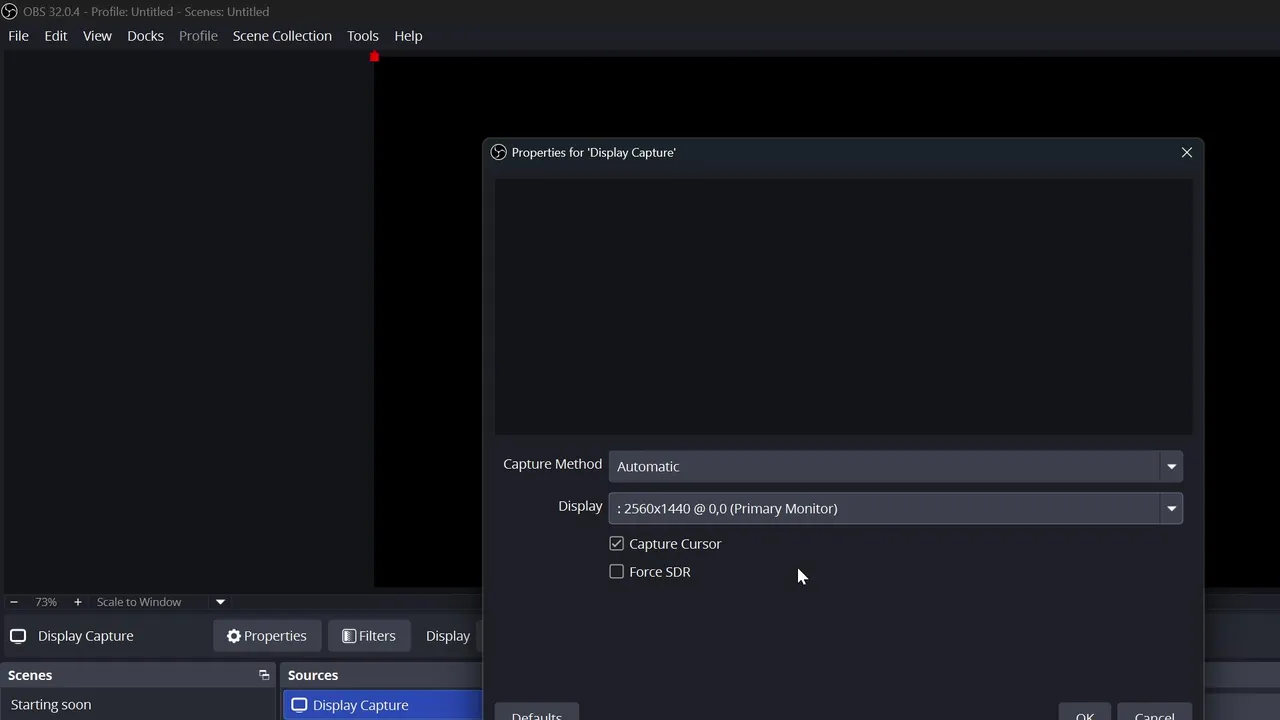
Task: Enable the Force SDR checkbox
Action: pos(616,572)
